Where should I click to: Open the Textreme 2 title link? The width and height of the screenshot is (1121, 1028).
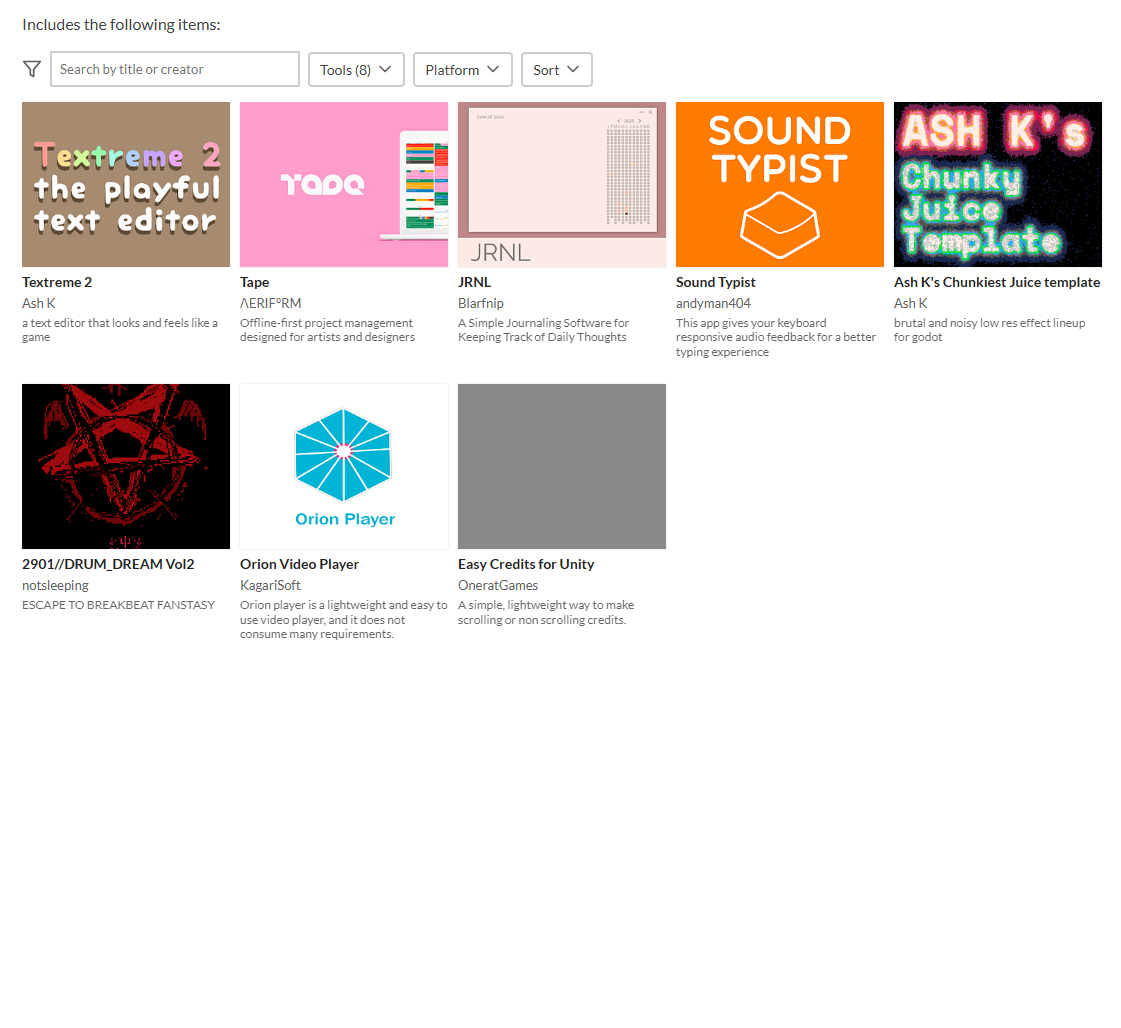coord(57,282)
